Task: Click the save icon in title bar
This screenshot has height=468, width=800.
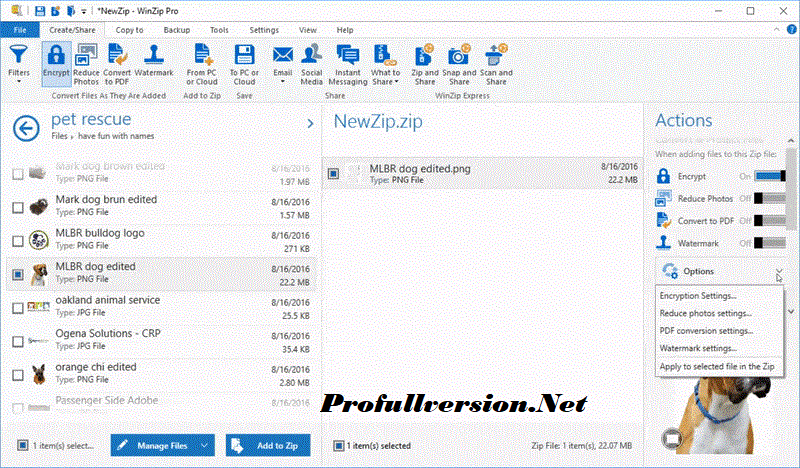Action: click(x=39, y=11)
